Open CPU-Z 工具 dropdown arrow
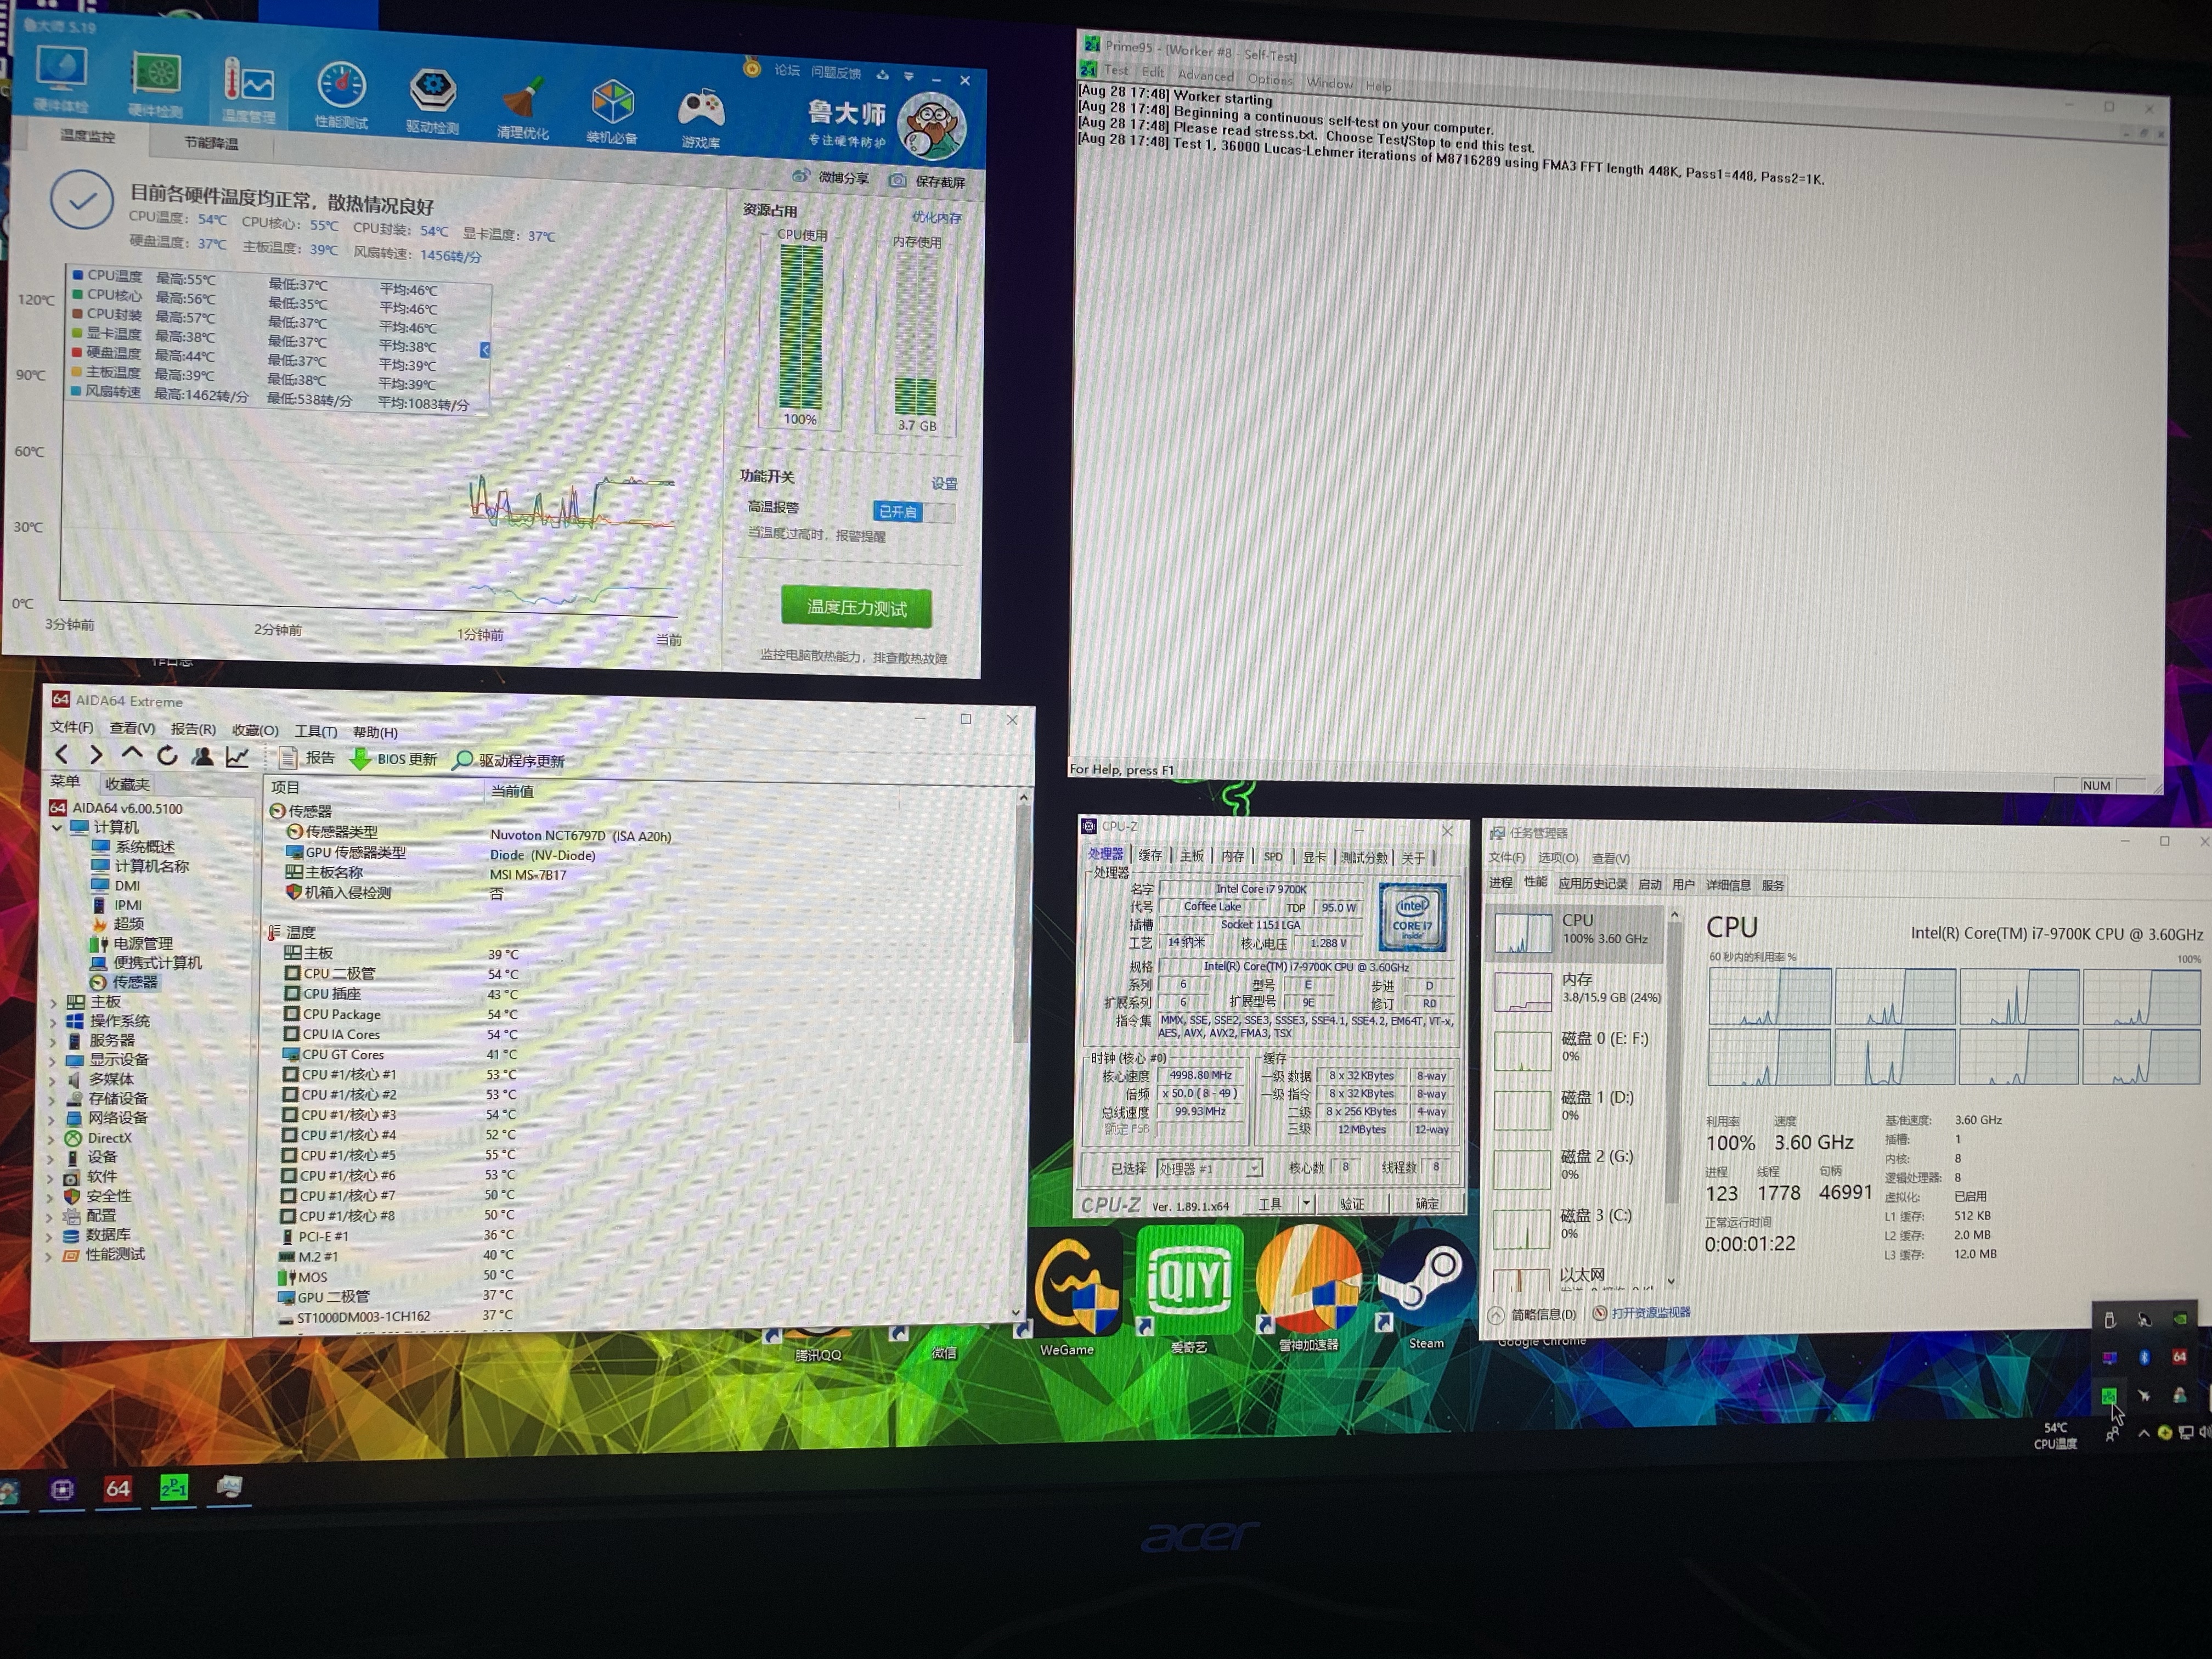The width and height of the screenshot is (2212, 1659). 1305,1203
